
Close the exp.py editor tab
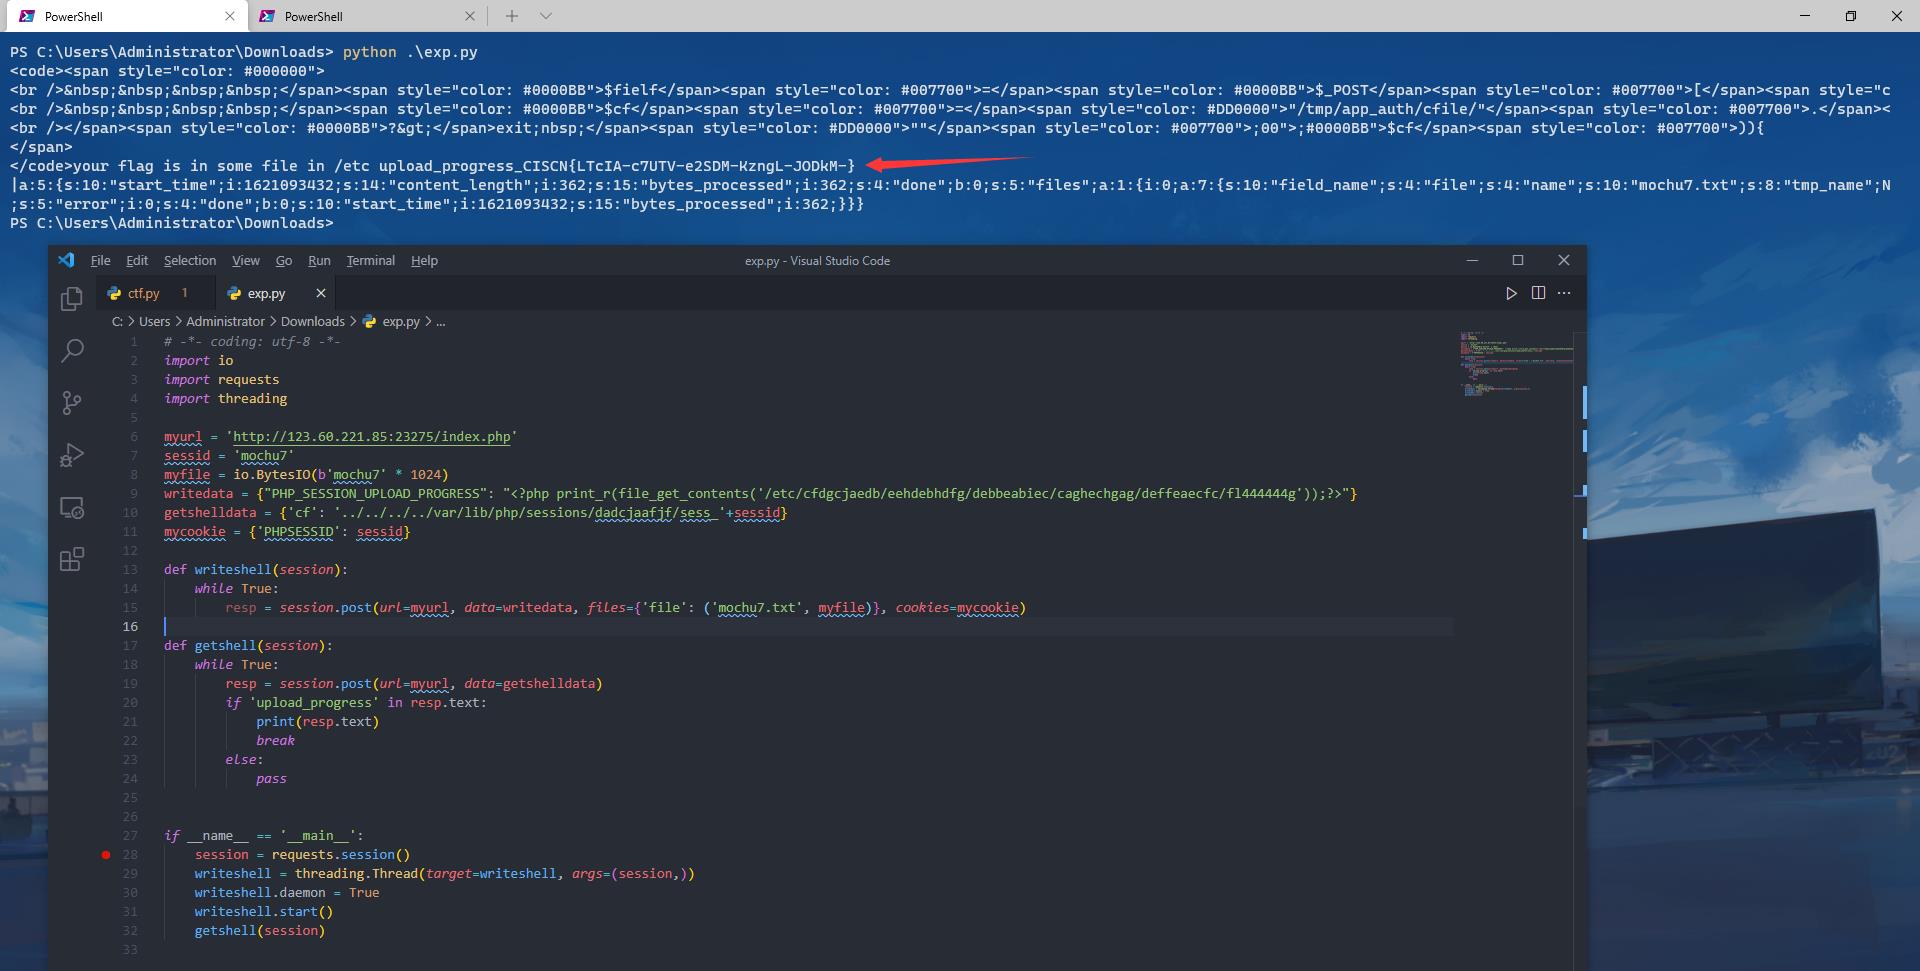point(321,293)
